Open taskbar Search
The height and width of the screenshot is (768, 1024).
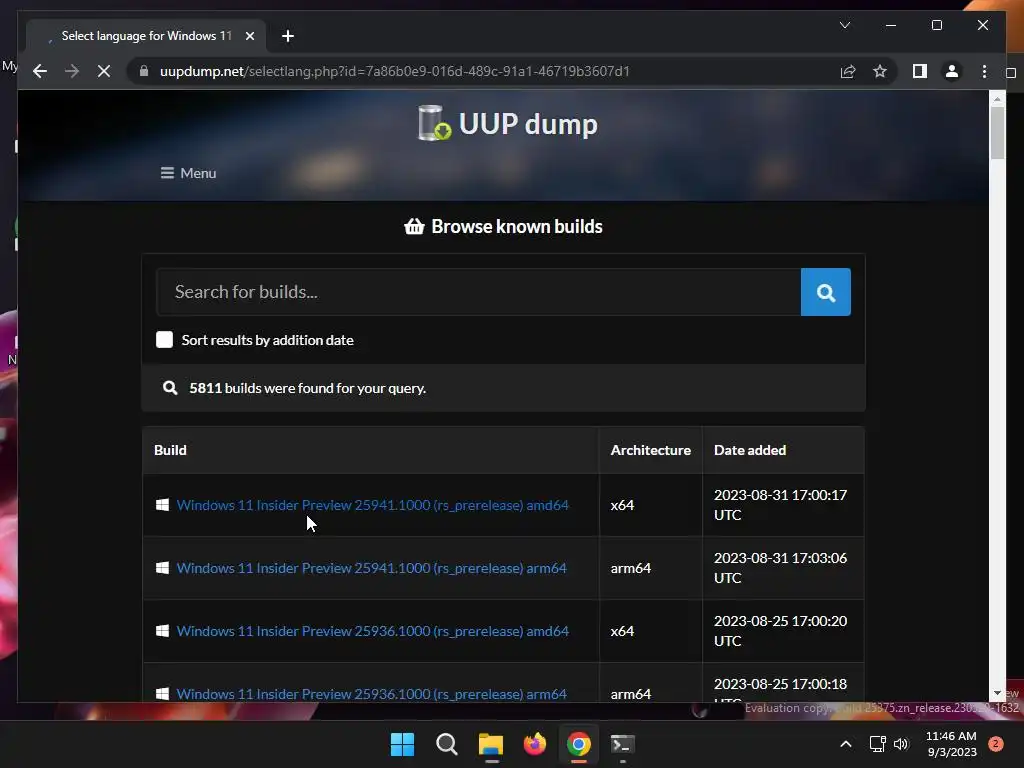pos(447,744)
